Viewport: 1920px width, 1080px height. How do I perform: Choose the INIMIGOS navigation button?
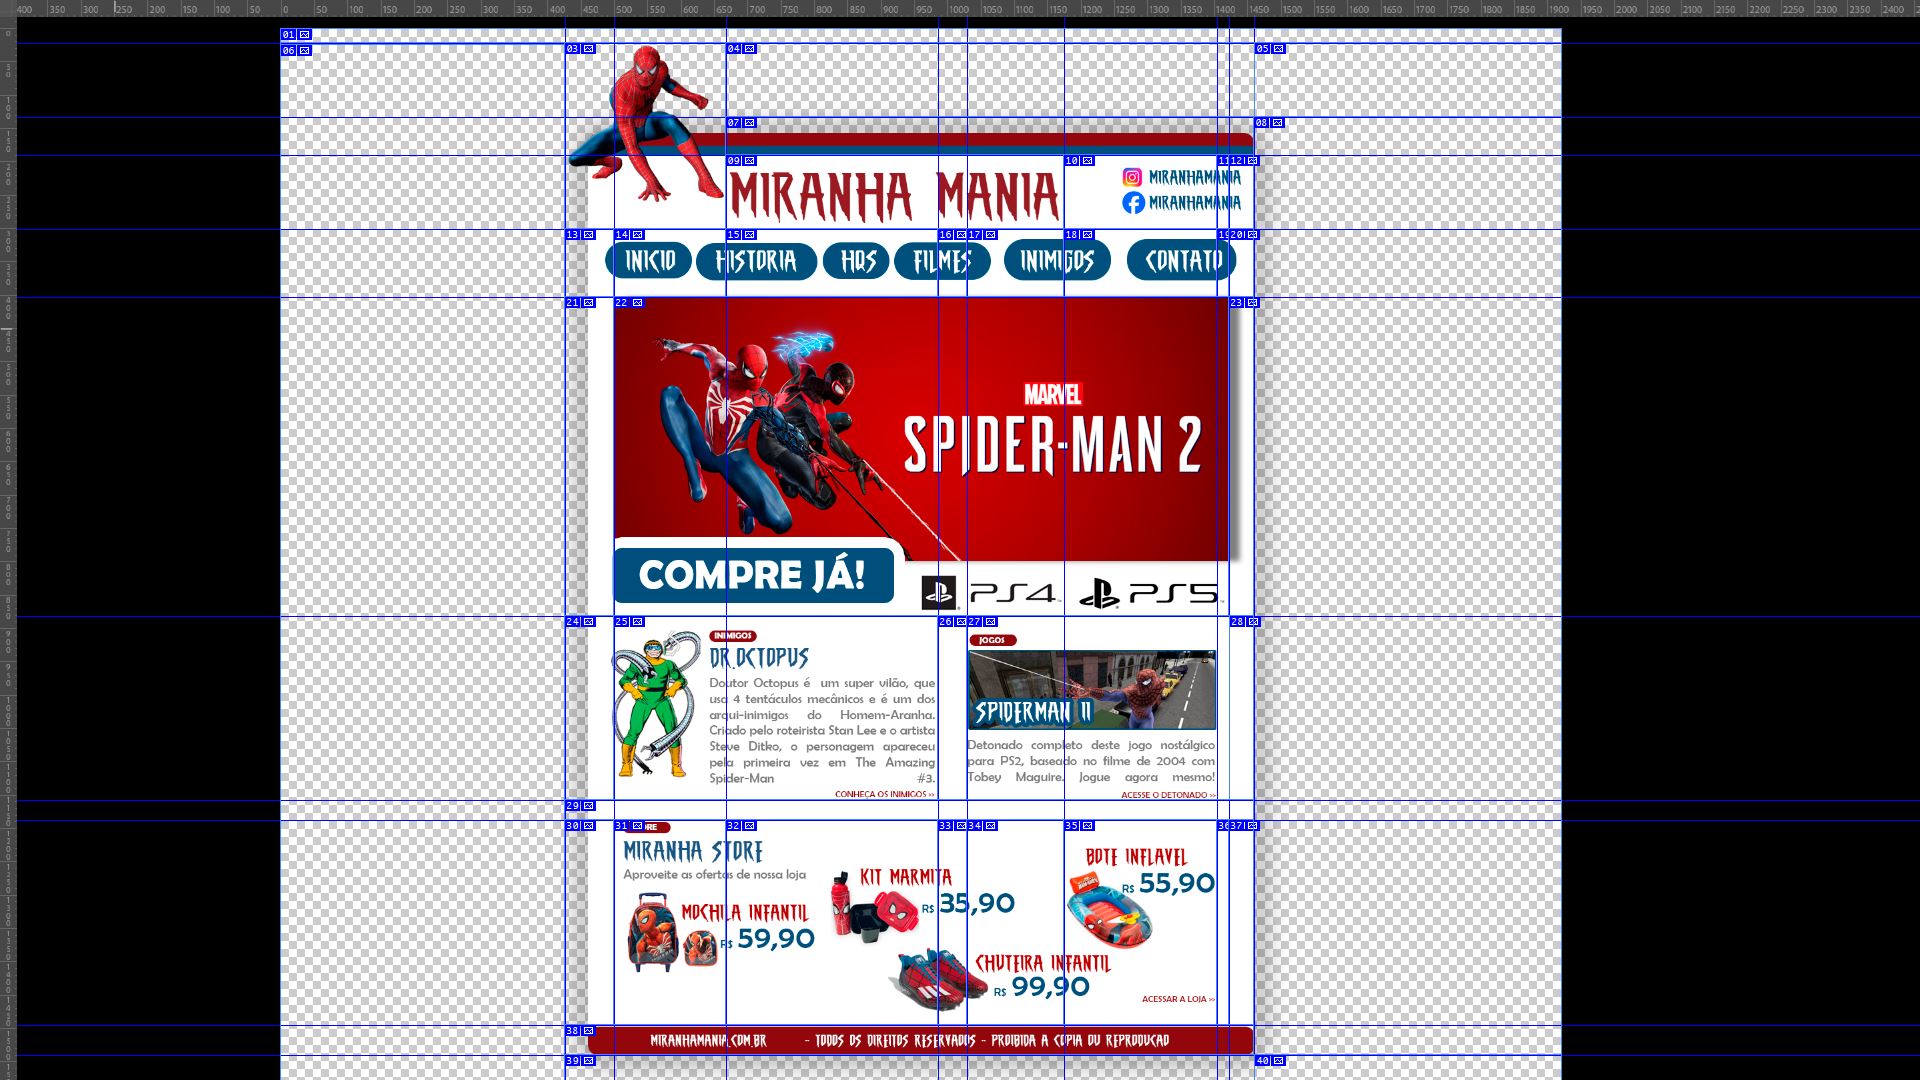1057,261
